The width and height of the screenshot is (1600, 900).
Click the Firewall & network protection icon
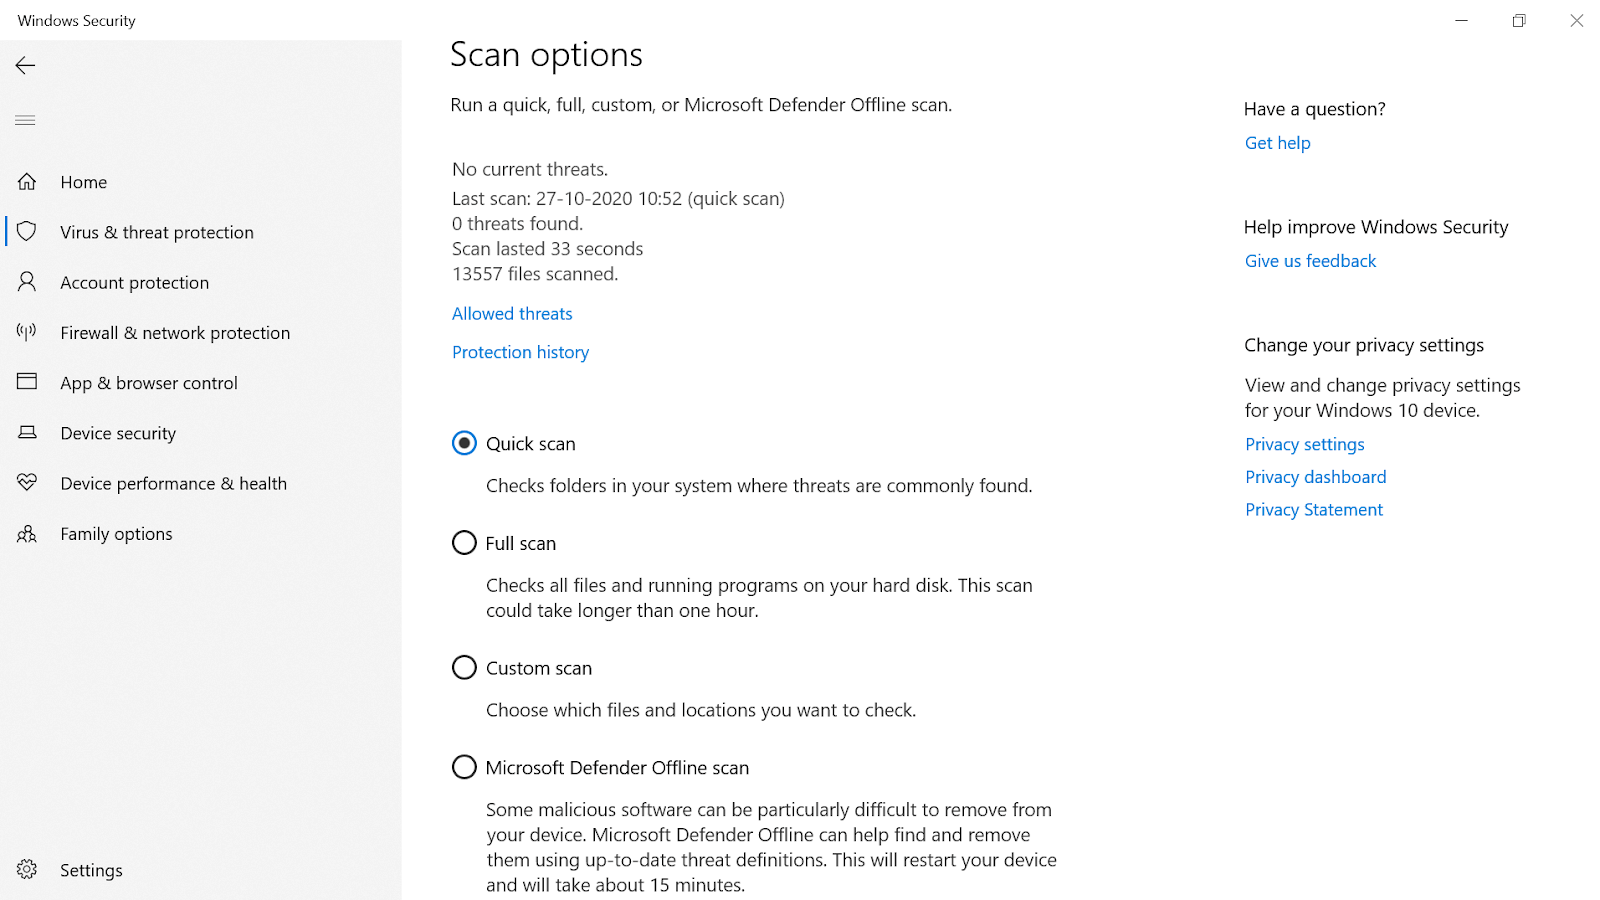(25, 332)
